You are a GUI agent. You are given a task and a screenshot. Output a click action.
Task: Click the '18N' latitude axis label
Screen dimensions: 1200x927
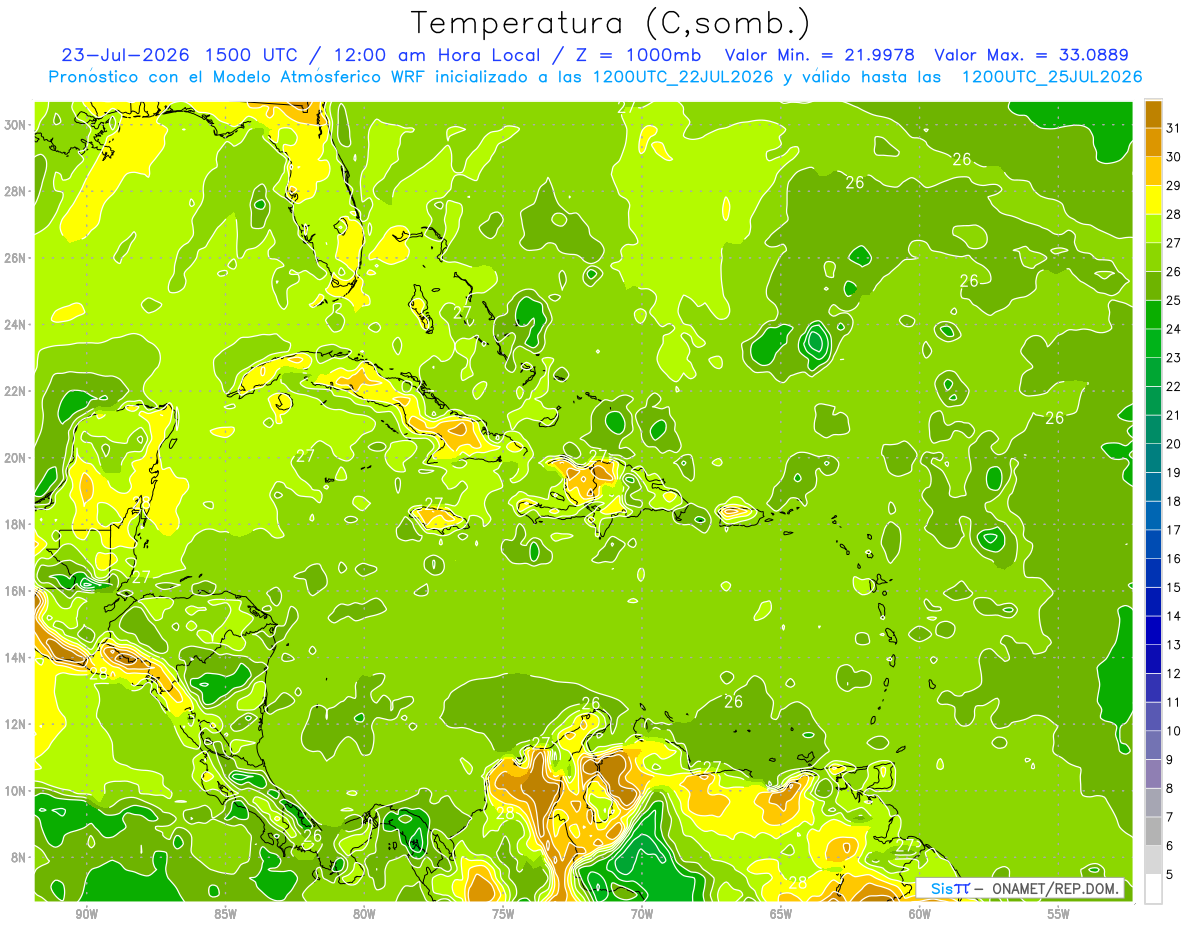tap(17, 524)
